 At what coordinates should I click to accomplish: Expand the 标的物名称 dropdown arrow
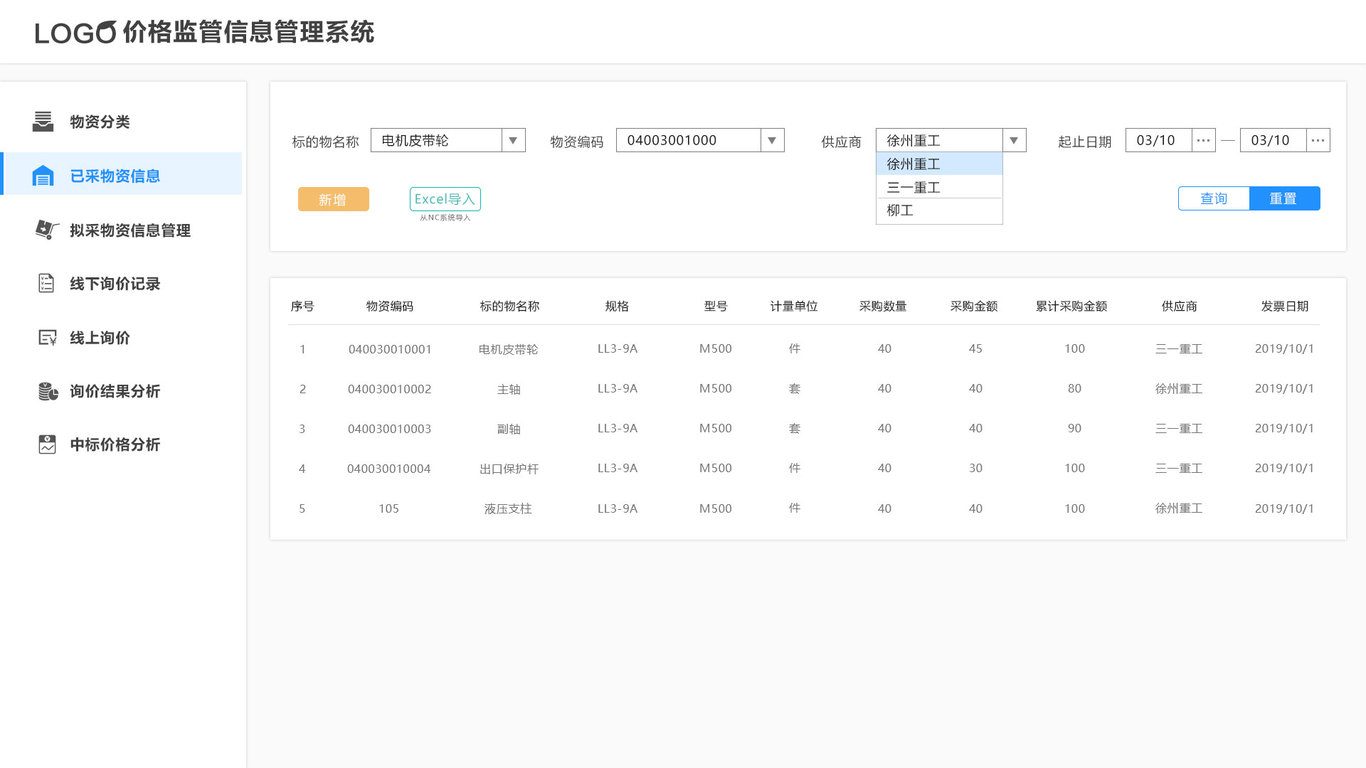click(x=513, y=140)
